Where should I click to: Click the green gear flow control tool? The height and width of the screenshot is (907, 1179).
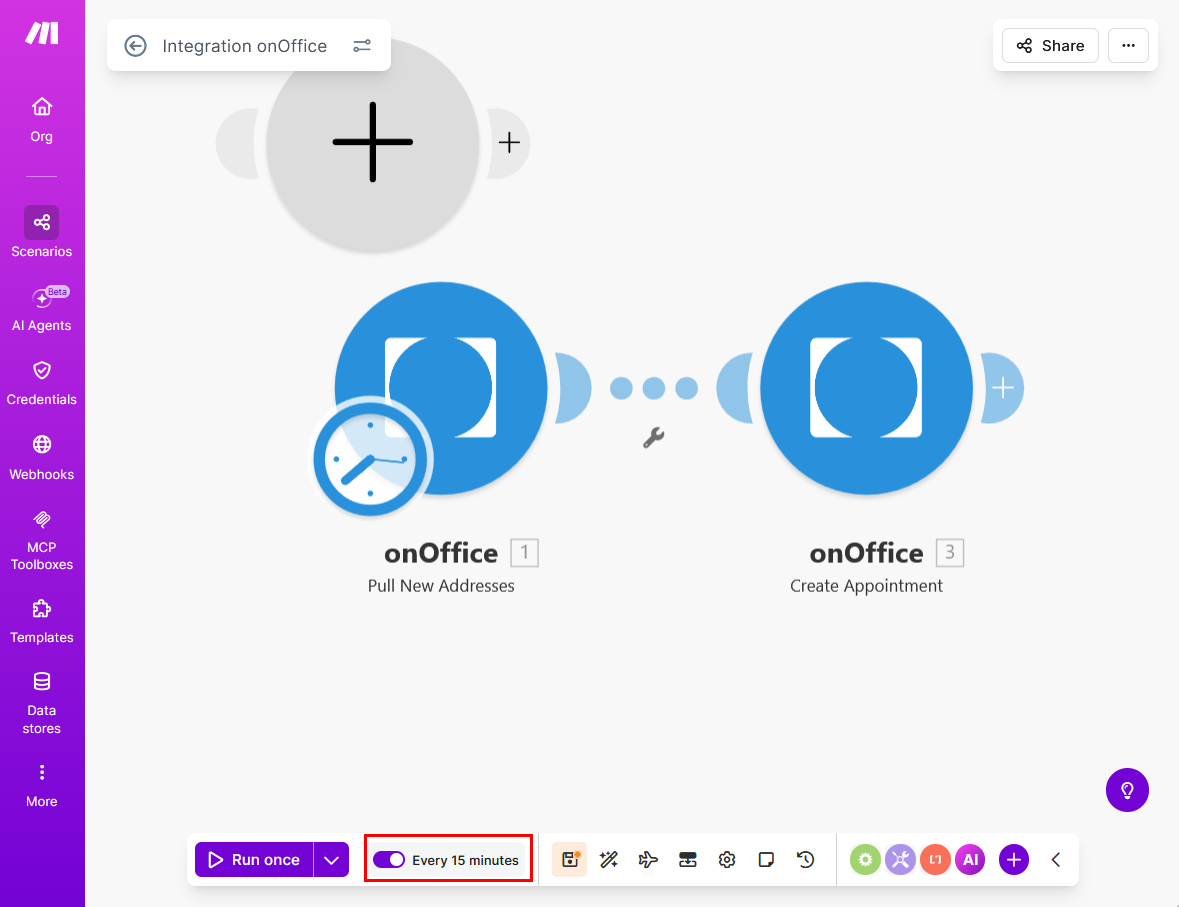point(865,860)
